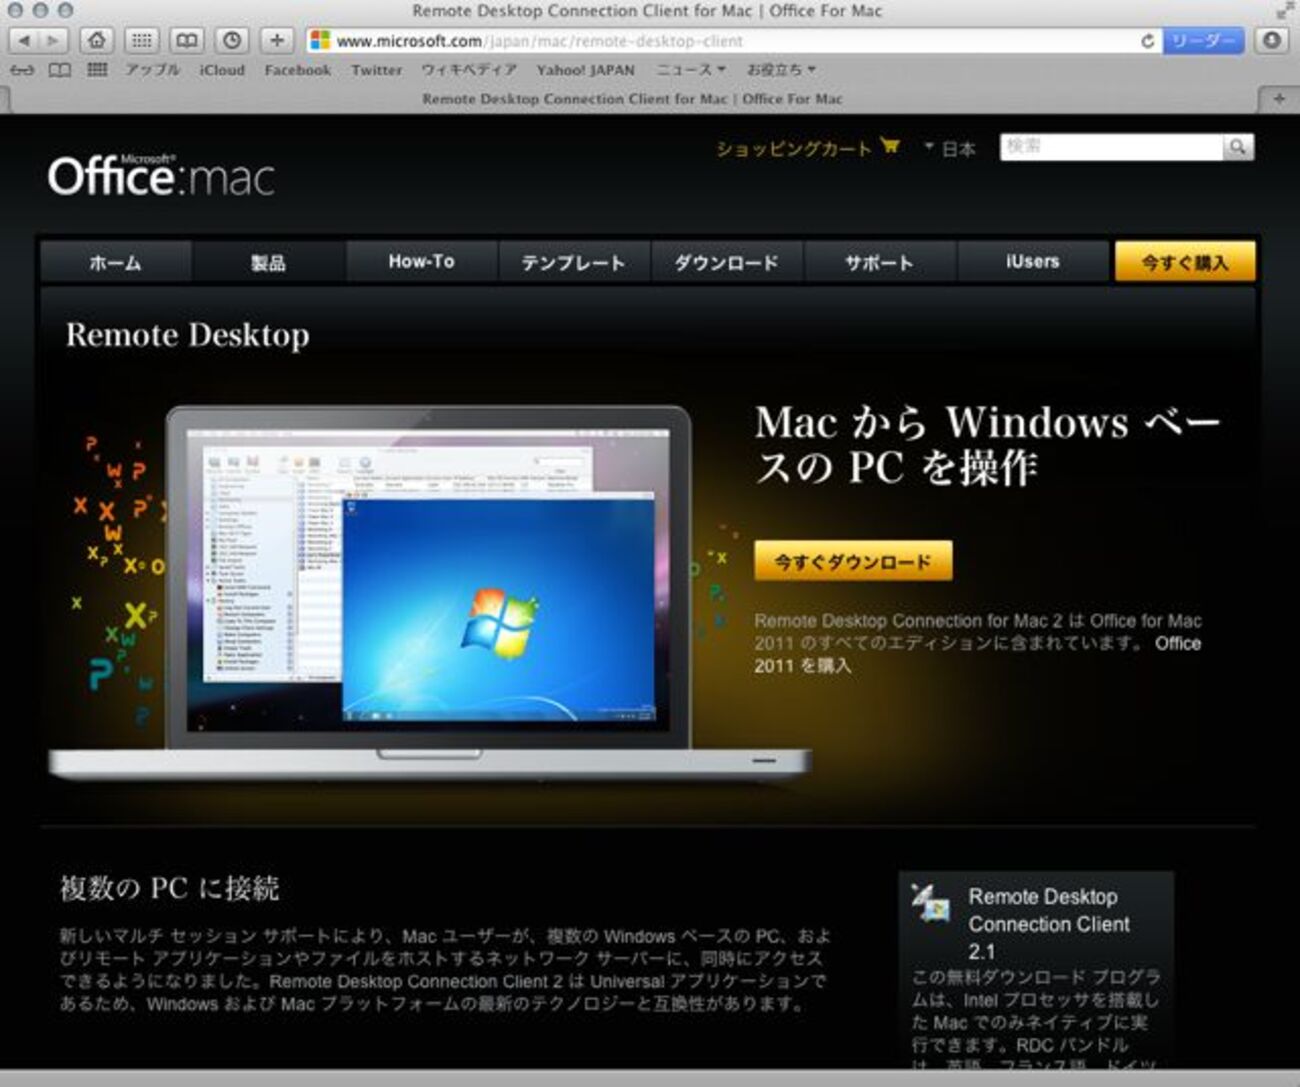Open the ショッピングカート link
The height and width of the screenshot is (1087, 1300).
pyautogui.click(x=794, y=148)
